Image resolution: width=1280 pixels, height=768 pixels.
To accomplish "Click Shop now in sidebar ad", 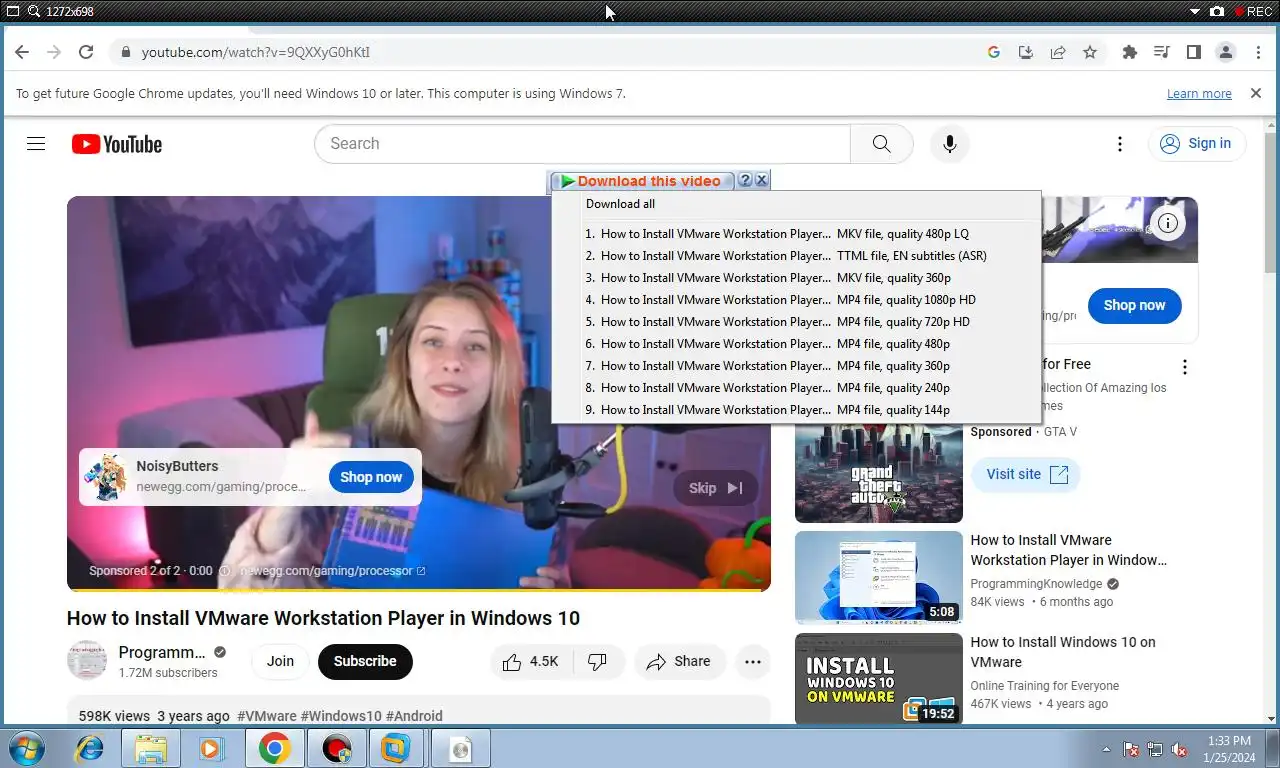I will [1134, 305].
